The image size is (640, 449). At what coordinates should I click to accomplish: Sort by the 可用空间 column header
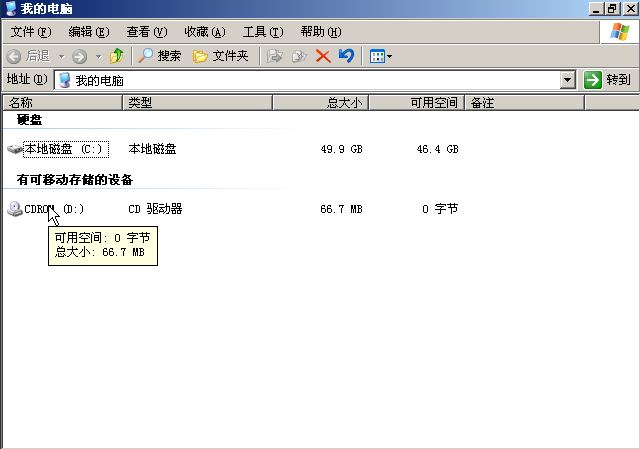pos(418,102)
